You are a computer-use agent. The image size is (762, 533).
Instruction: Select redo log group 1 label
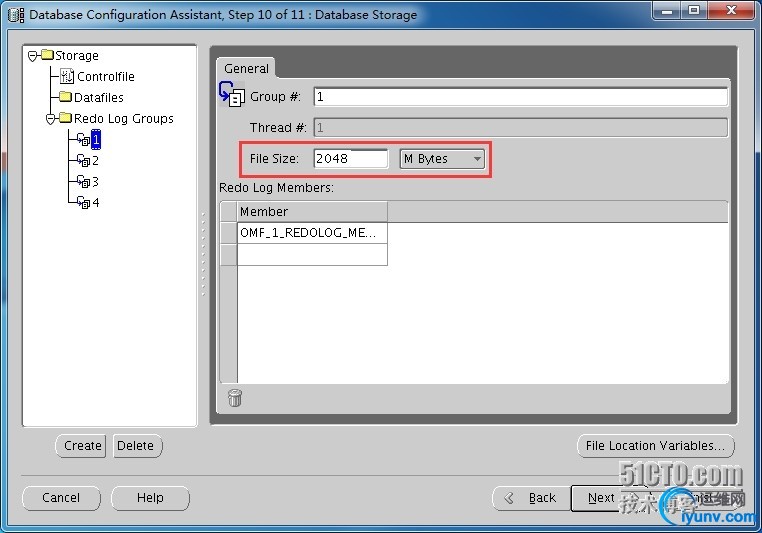click(x=96, y=139)
